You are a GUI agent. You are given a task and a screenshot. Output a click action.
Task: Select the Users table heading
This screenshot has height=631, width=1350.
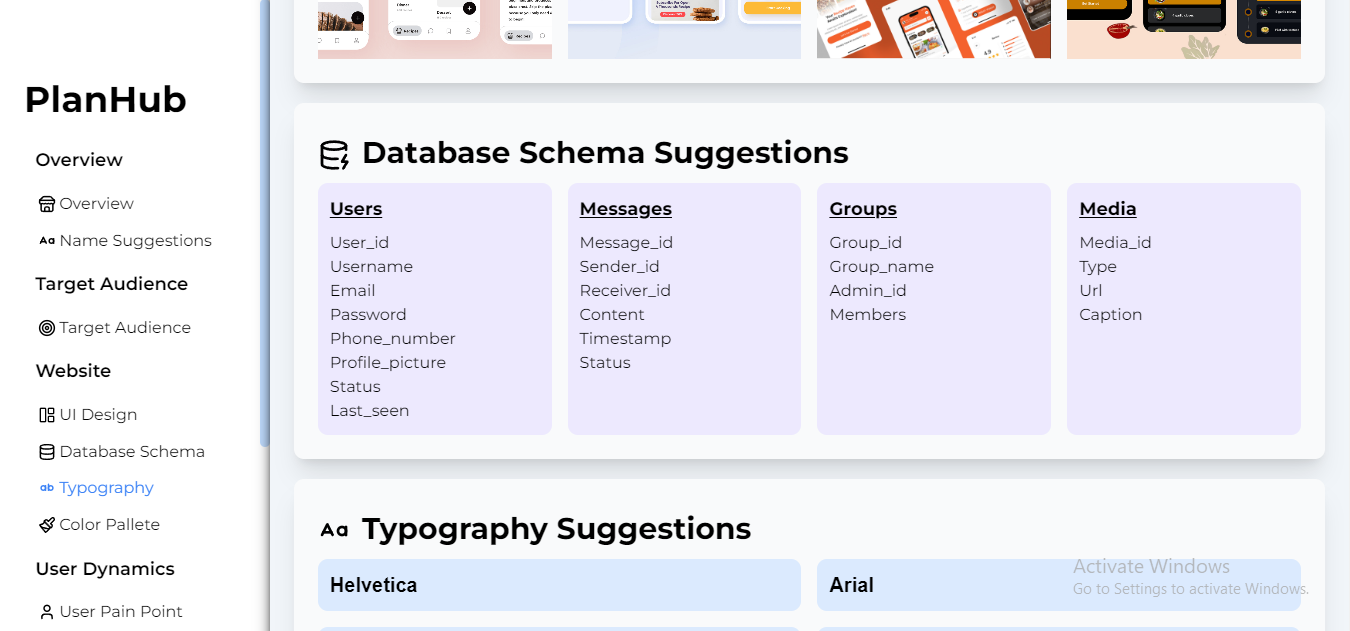pyautogui.click(x=356, y=209)
